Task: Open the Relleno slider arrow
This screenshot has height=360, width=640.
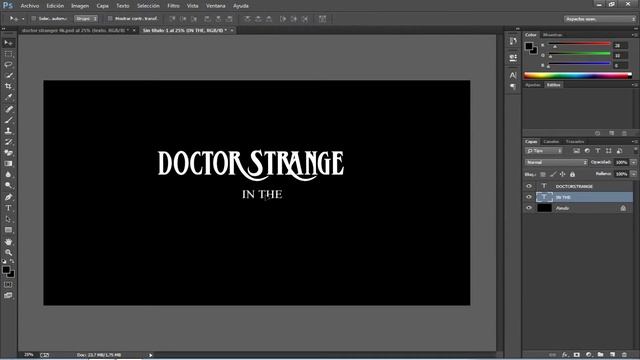Action: (633, 174)
